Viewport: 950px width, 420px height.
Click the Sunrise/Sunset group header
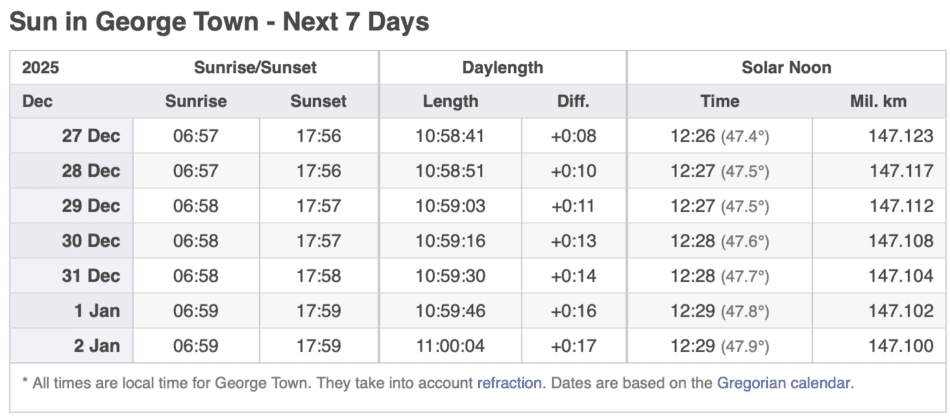click(255, 68)
